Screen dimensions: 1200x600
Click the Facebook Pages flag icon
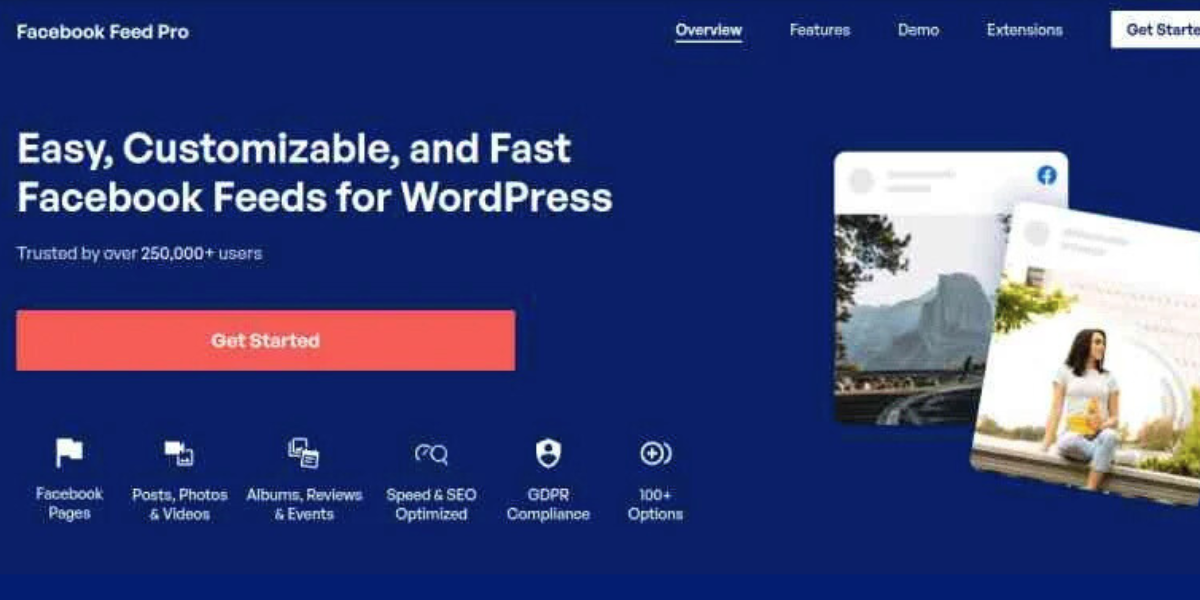[x=69, y=454]
